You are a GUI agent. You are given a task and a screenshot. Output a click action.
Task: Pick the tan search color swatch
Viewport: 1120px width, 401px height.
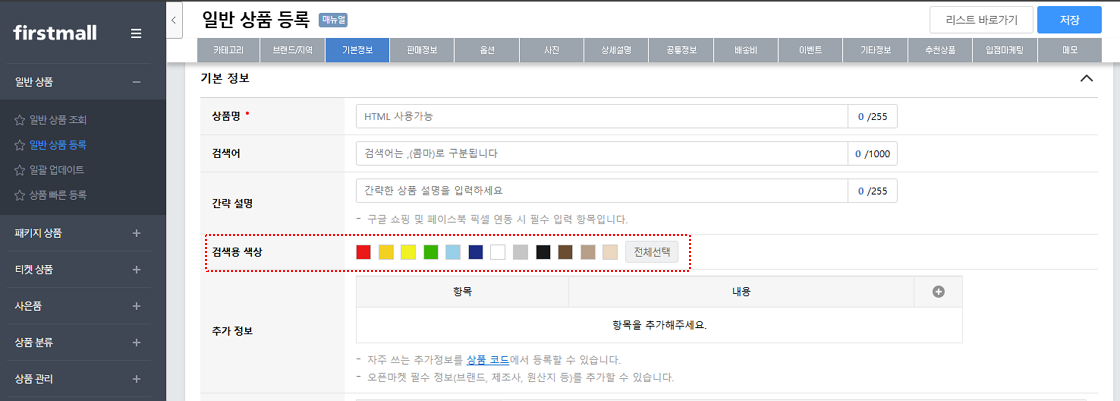(588, 252)
